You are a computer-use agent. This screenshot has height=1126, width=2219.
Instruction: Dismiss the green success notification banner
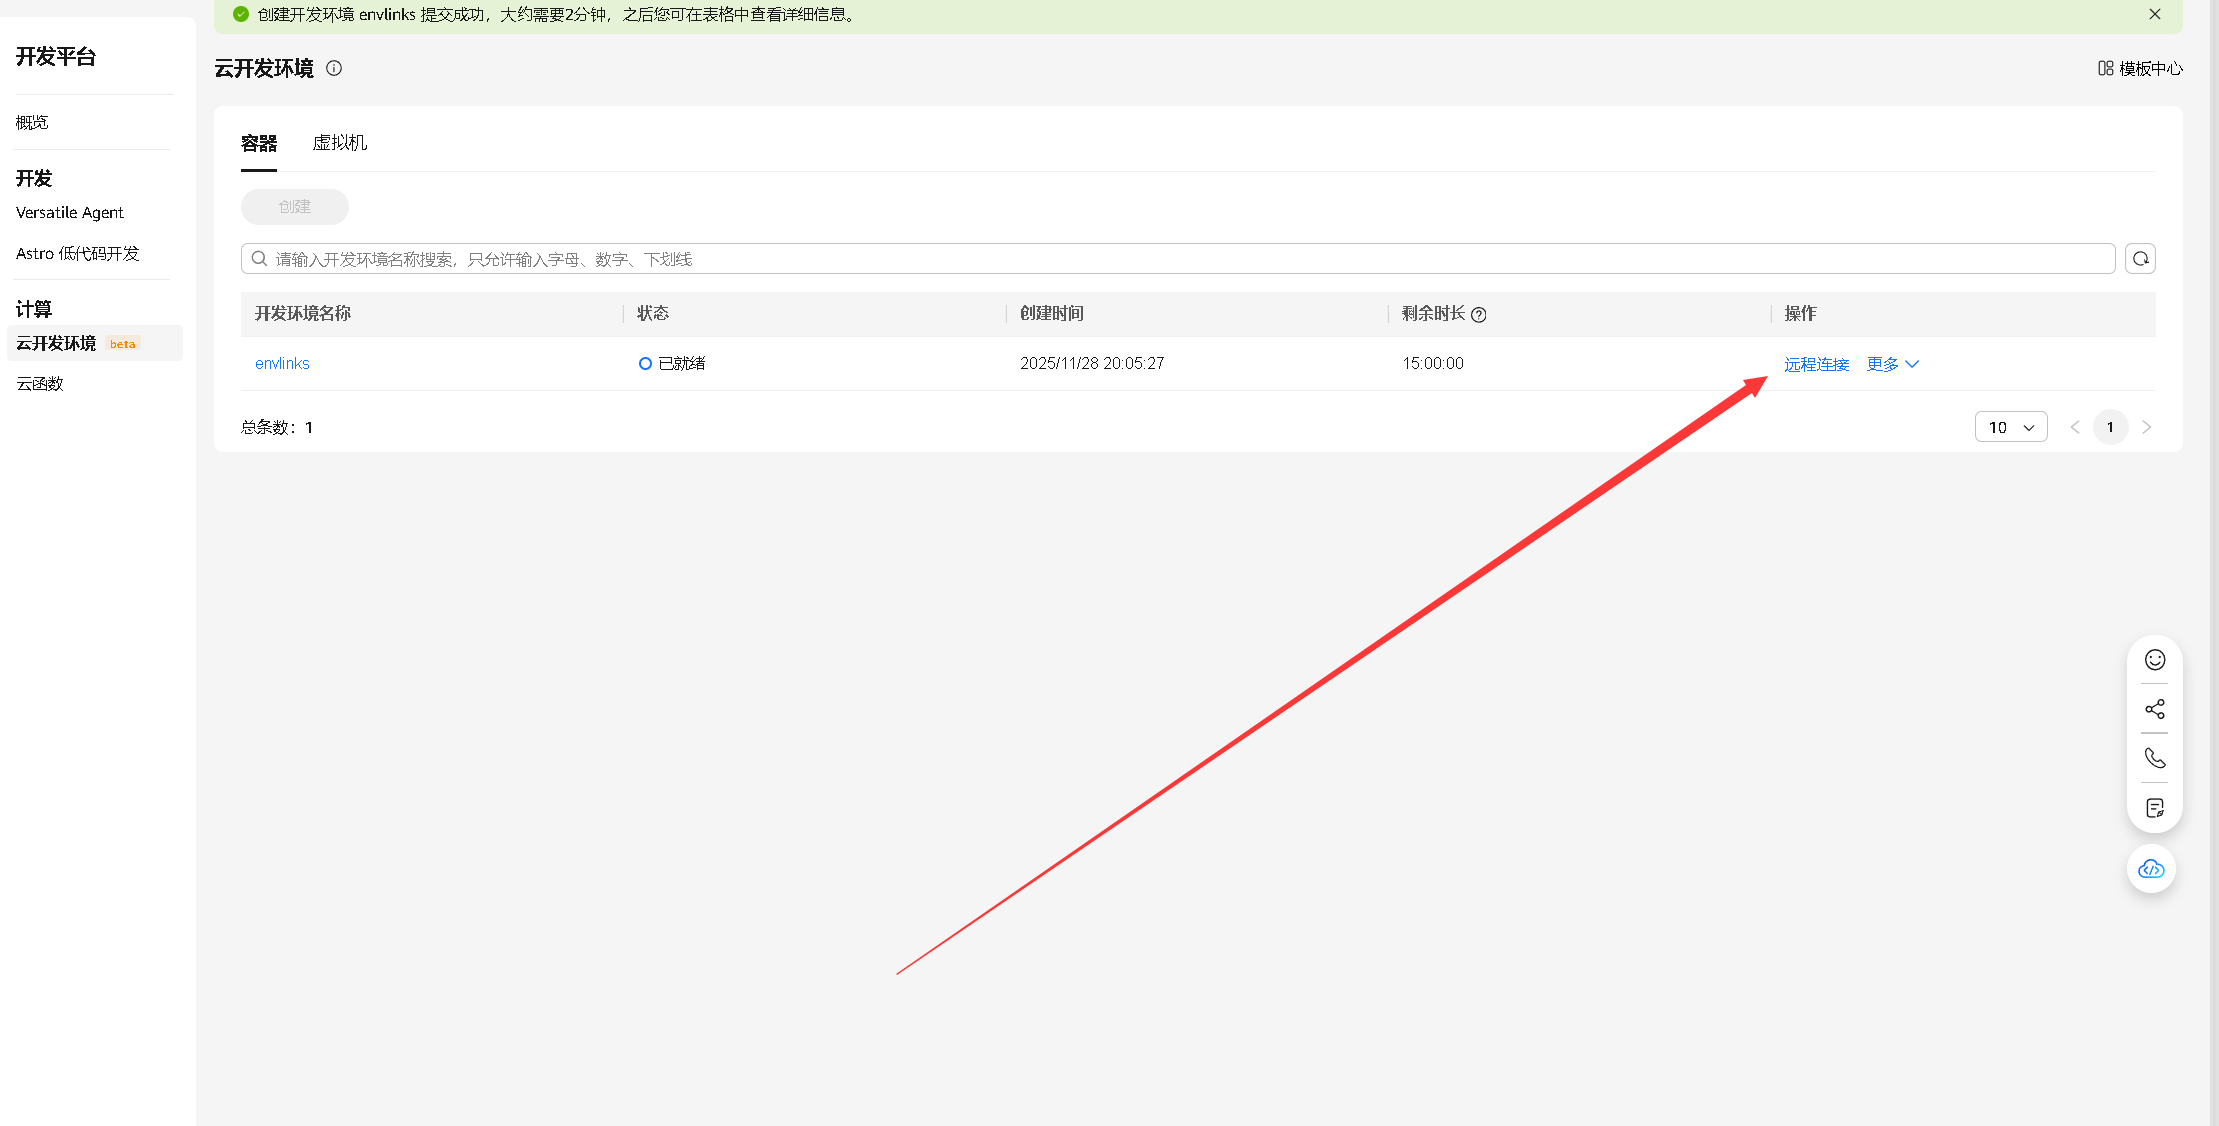tap(2155, 14)
